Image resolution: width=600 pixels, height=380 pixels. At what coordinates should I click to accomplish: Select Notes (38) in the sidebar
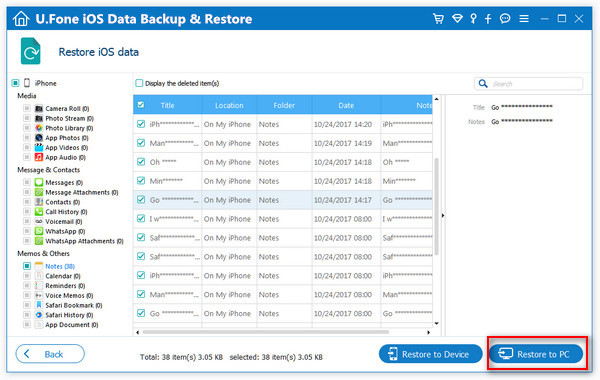coord(60,266)
